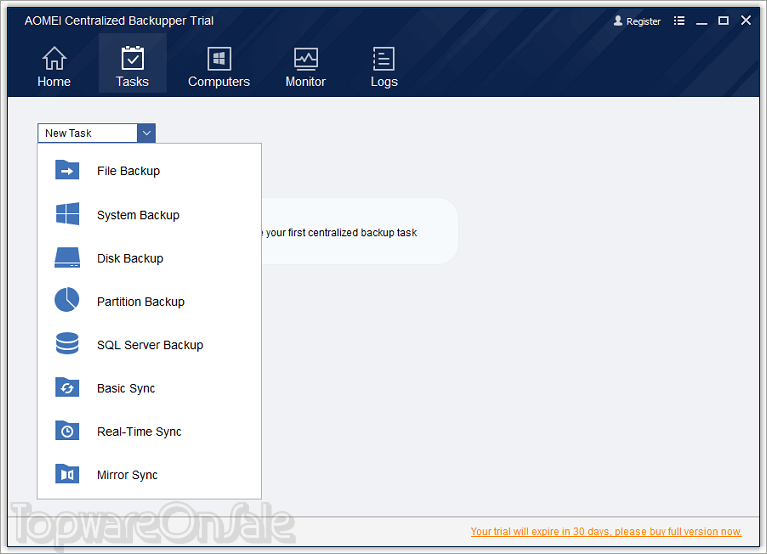
Task: Close the AOMEI Backupper window
Action: pos(745,21)
